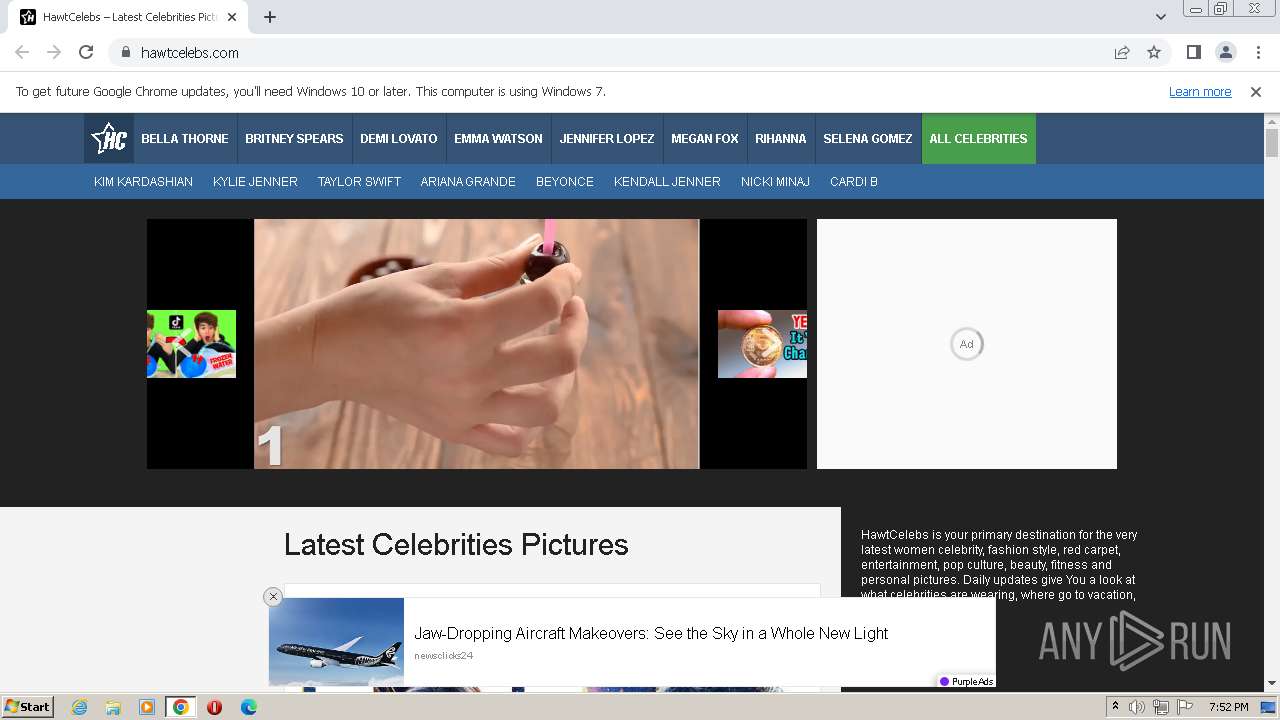Go to Beyonce link
The width and height of the screenshot is (1280, 720).
(x=565, y=182)
